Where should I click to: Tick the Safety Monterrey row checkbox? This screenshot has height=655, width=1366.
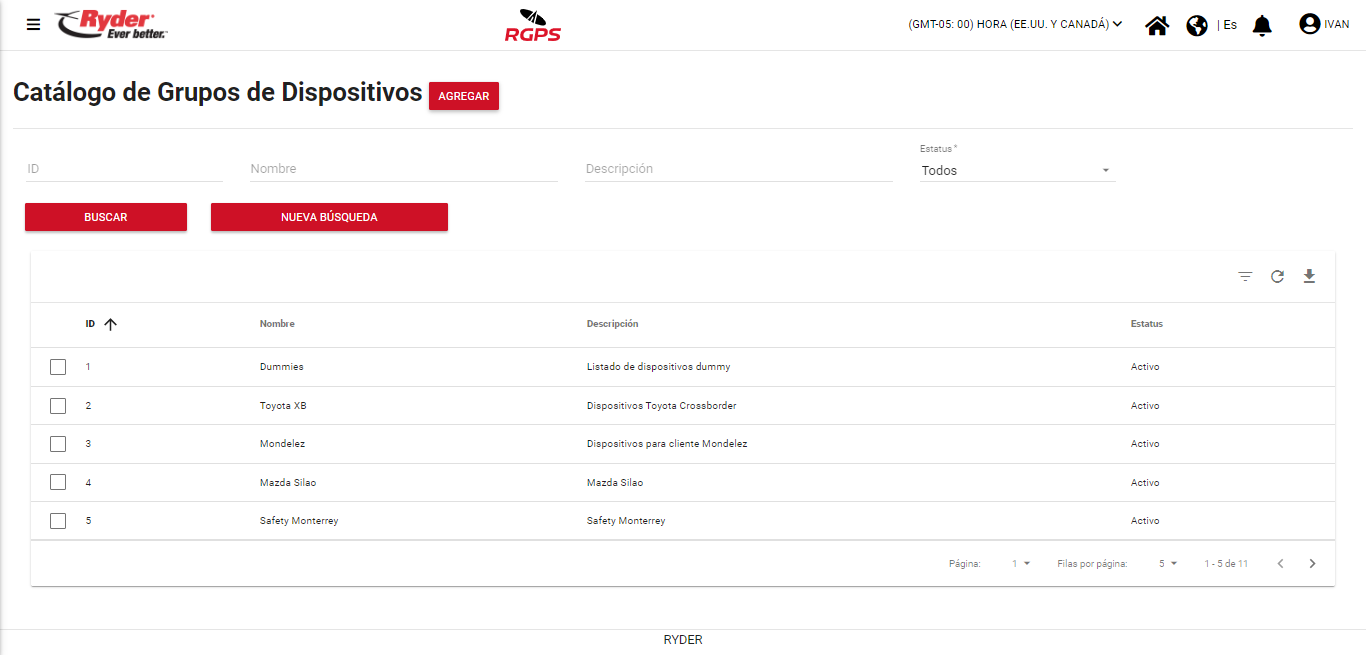pos(58,521)
